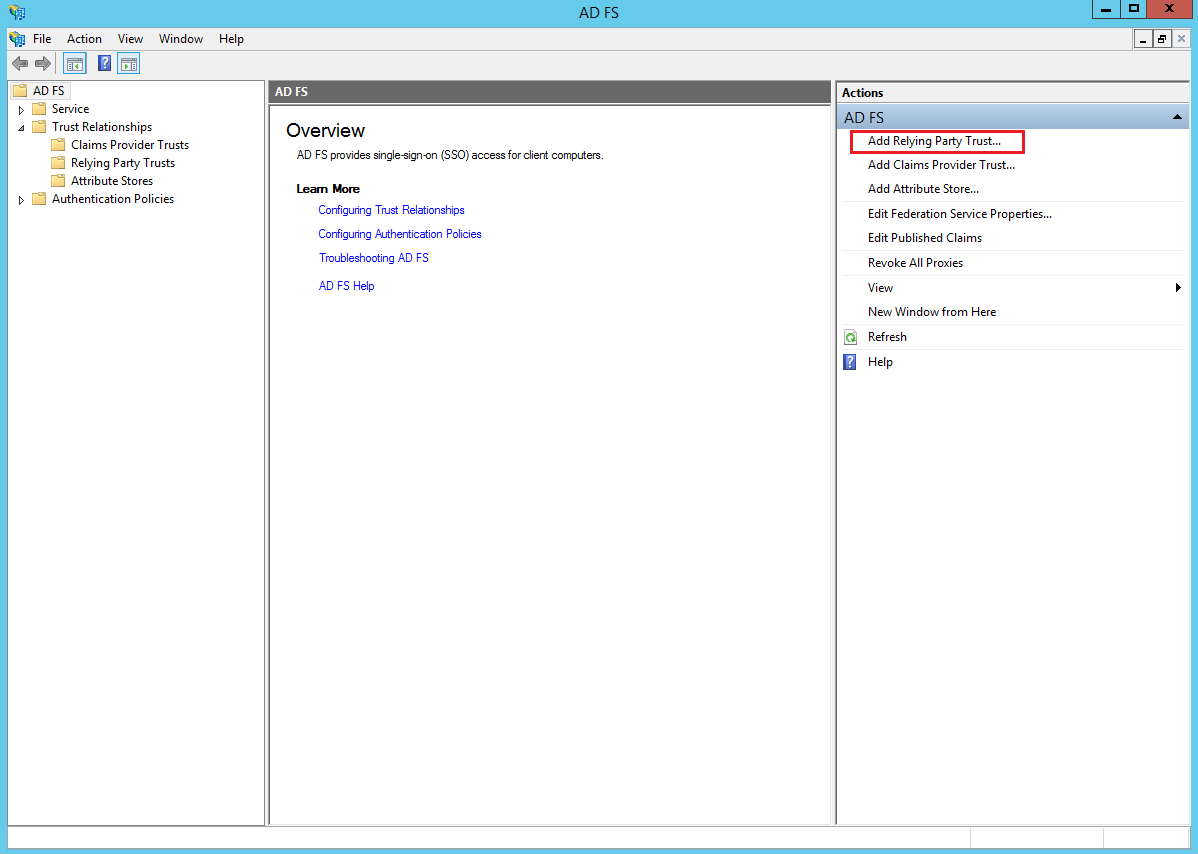Click the Relying Party Trusts folder icon

[x=58, y=163]
